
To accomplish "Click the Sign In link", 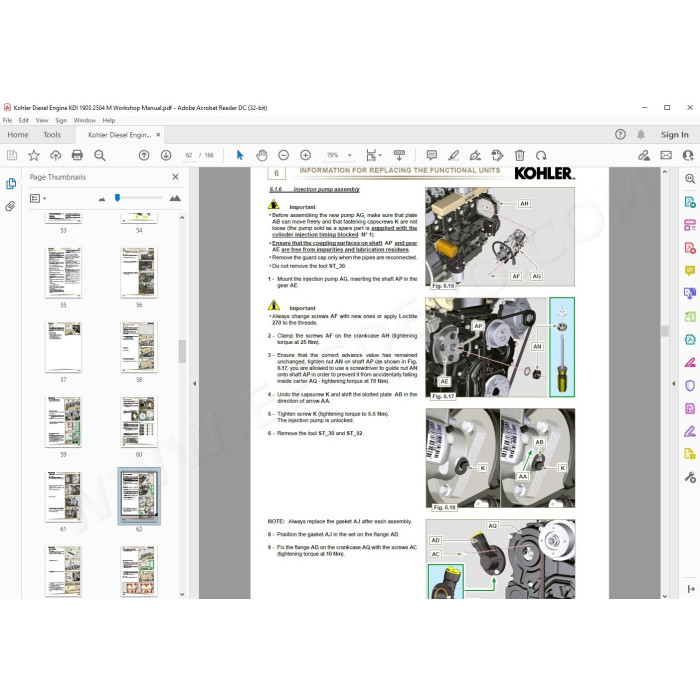I will tap(675, 134).
